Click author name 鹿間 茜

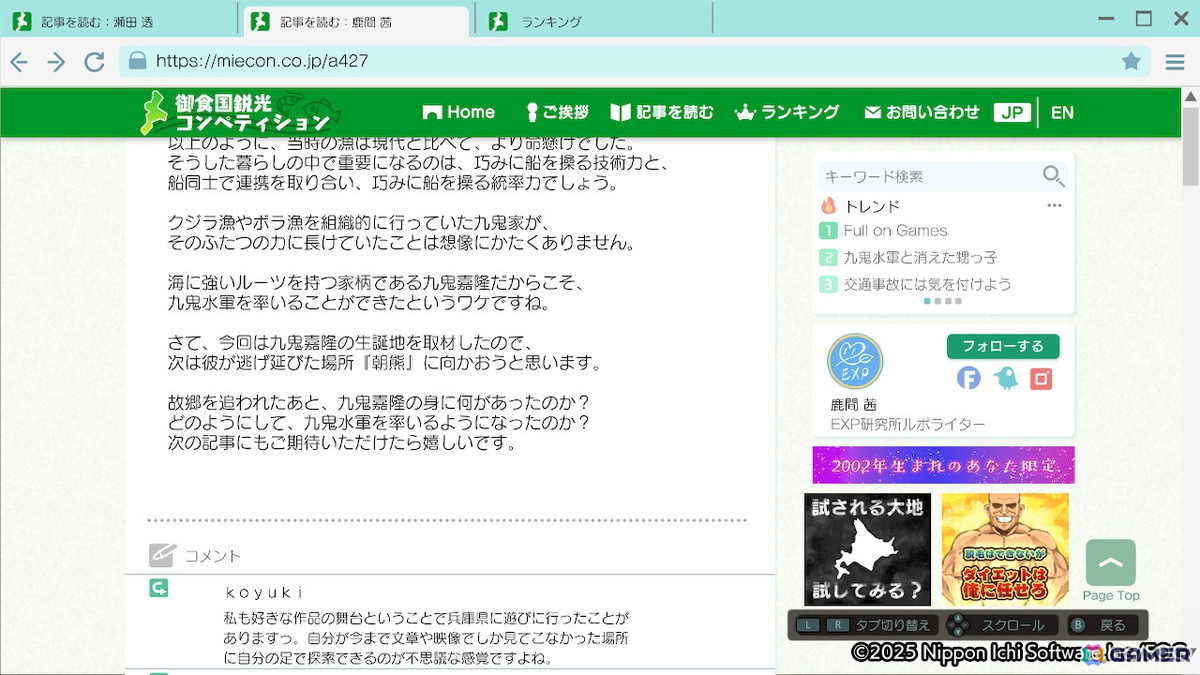pos(853,405)
